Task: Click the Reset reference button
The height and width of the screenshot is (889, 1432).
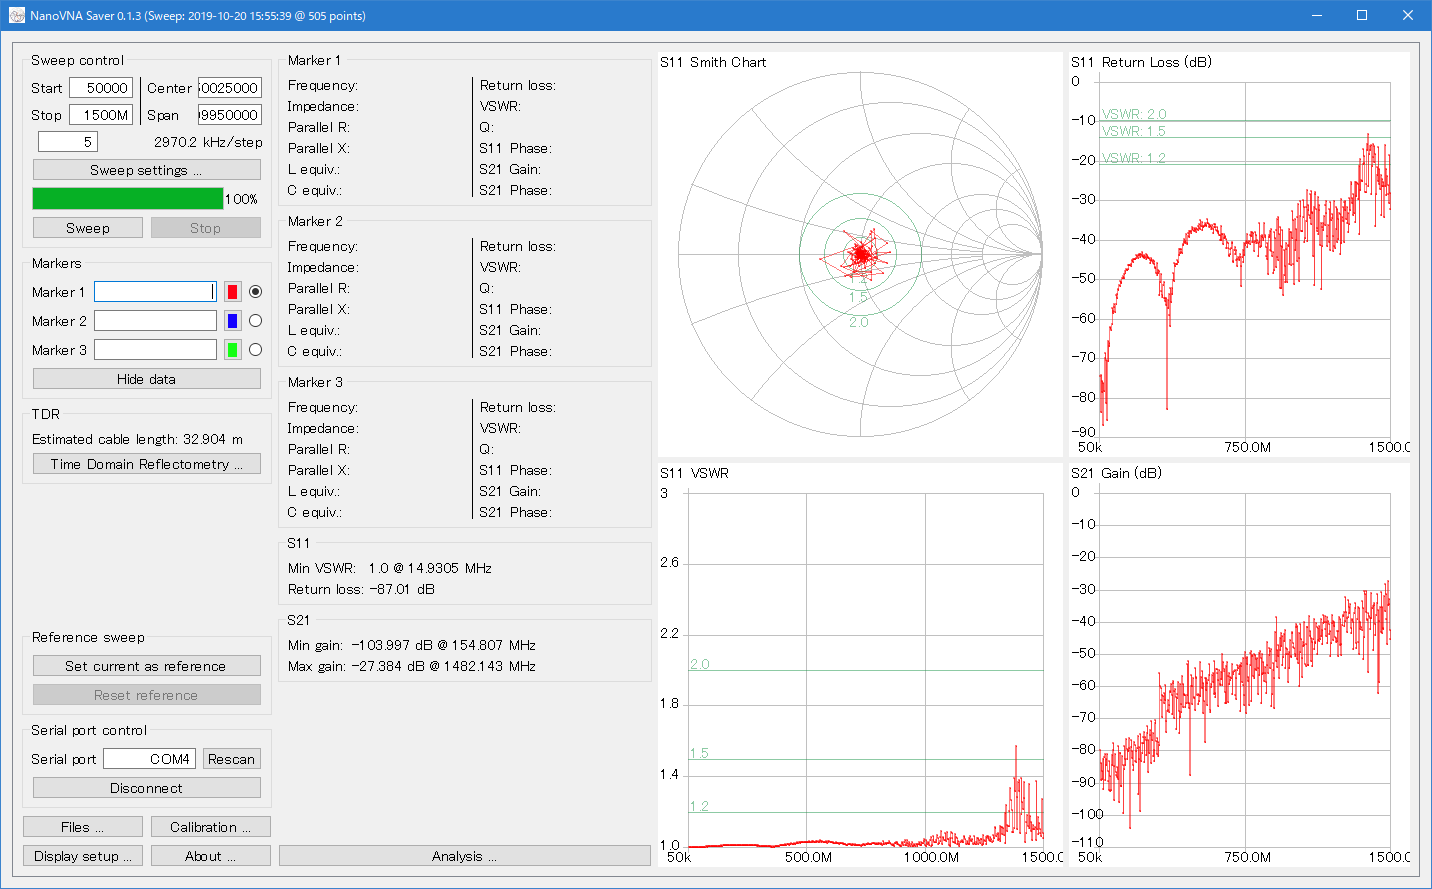Action: coord(146,695)
